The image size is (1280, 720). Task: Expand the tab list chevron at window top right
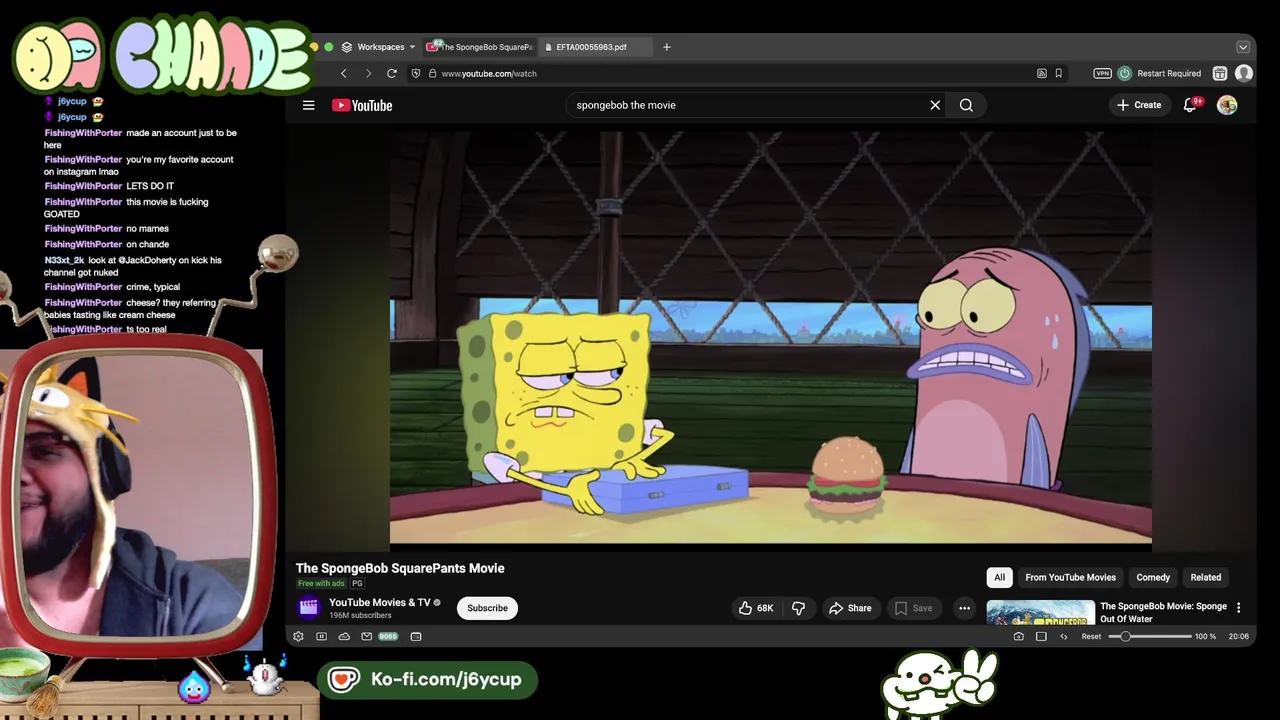1243,47
